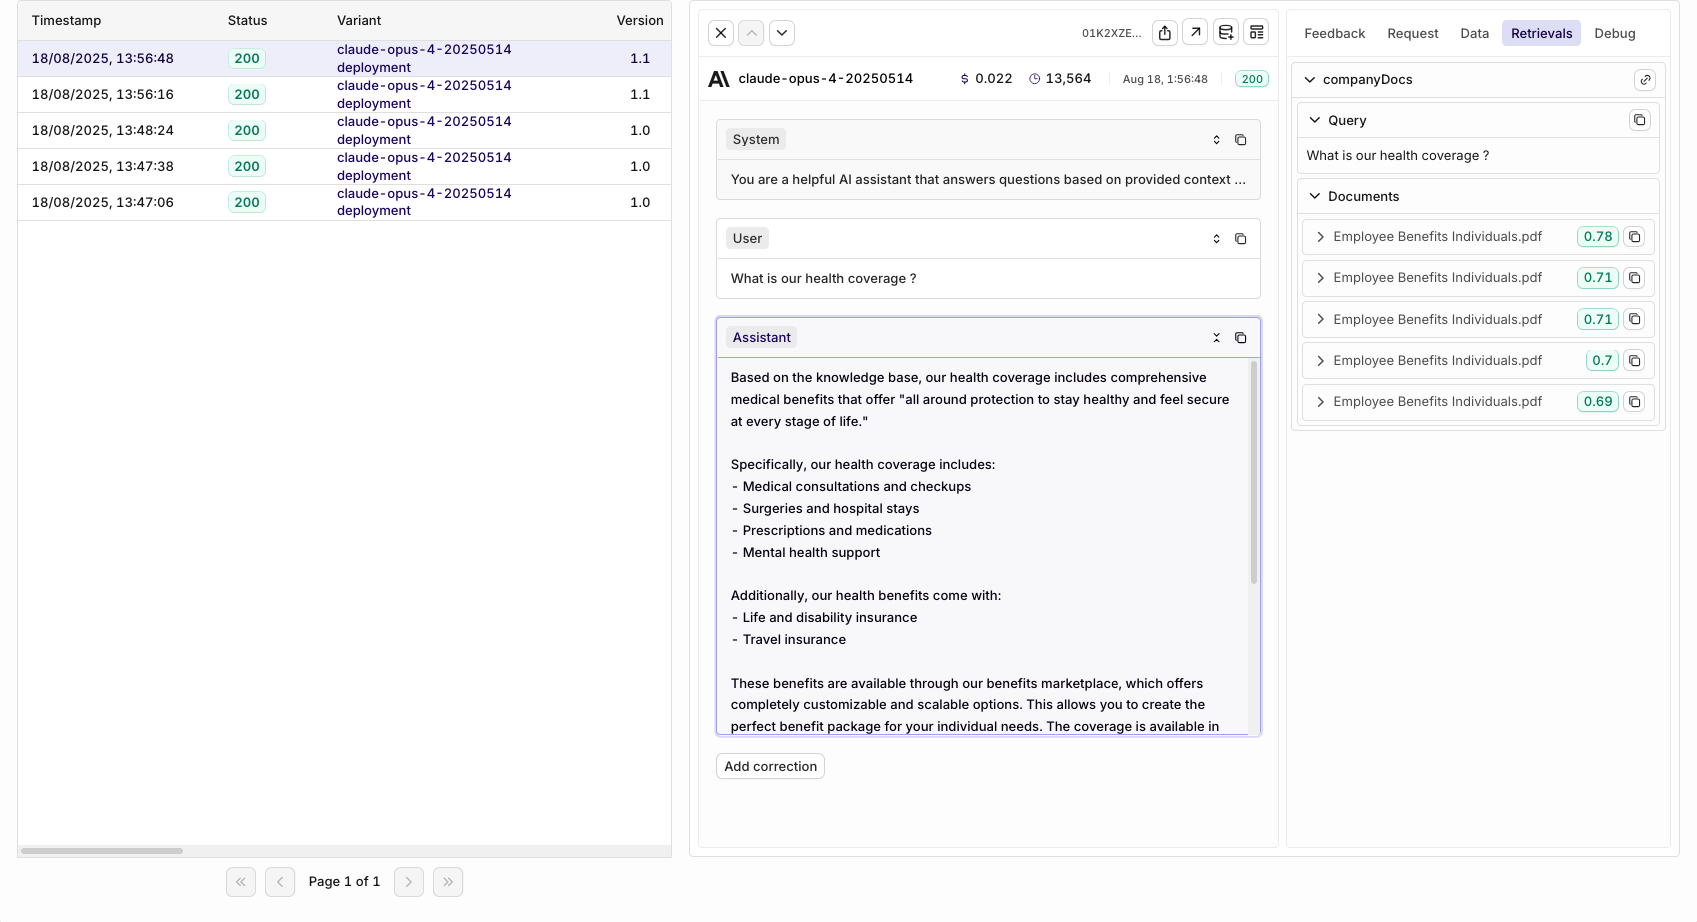Click the latency clock icon
The image size is (1697, 922).
tap(1035, 79)
